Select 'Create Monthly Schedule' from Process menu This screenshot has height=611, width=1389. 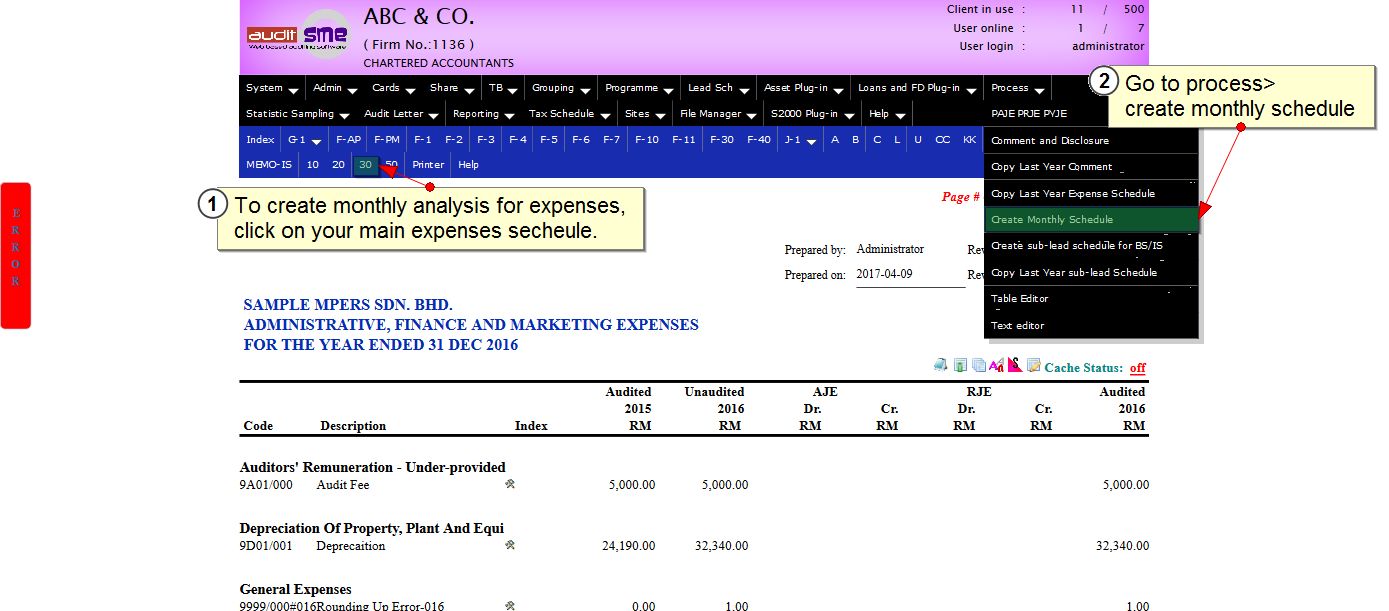[1052, 220]
